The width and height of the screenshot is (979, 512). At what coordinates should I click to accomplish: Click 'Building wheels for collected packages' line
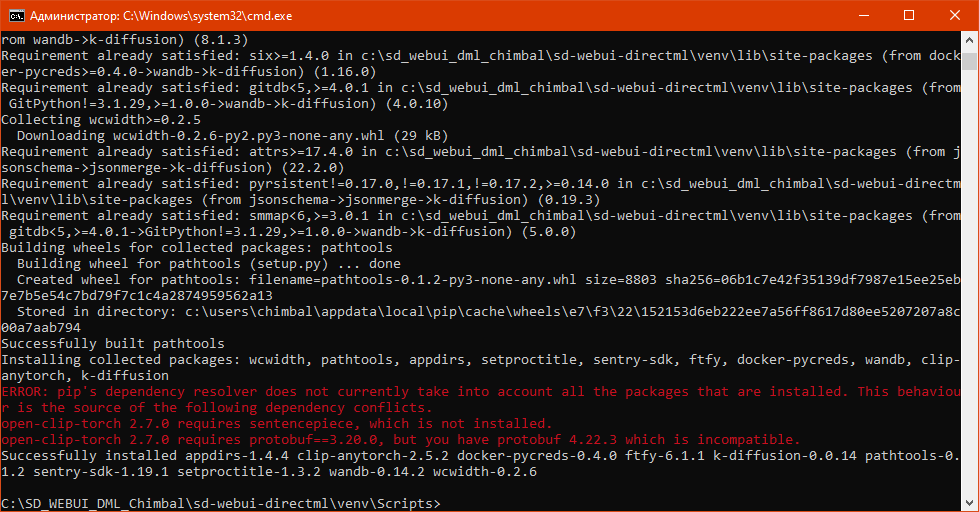point(197,247)
